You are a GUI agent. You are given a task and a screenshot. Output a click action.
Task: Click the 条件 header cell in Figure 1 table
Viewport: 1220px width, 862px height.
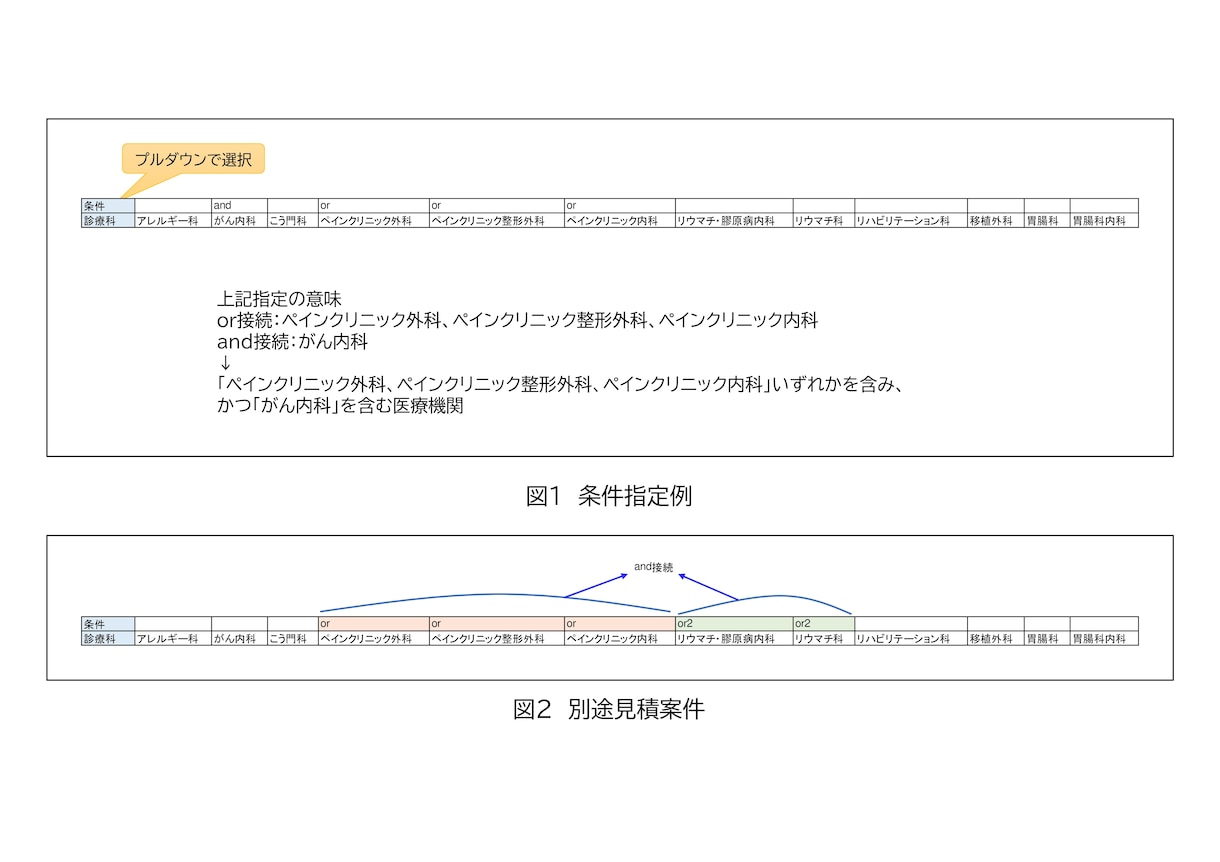(x=108, y=206)
